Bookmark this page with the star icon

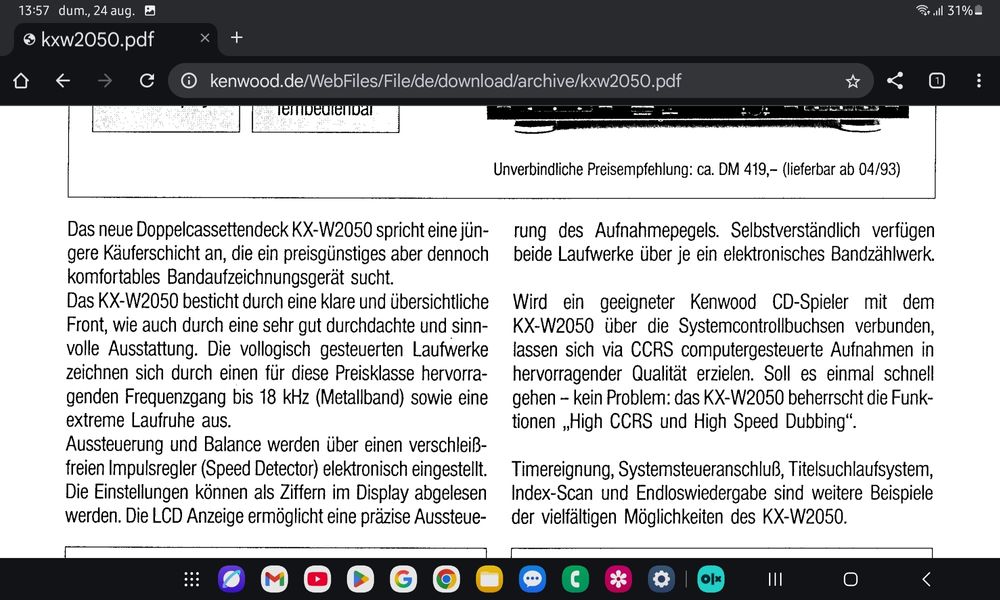853,81
